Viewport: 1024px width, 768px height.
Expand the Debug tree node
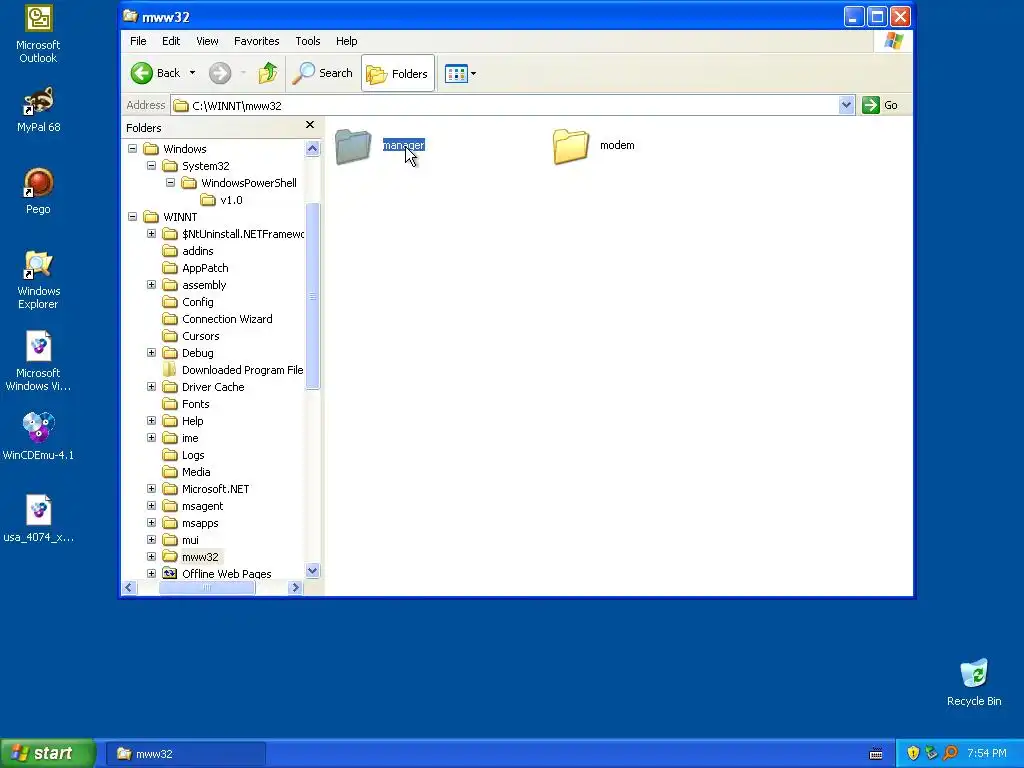click(x=152, y=353)
